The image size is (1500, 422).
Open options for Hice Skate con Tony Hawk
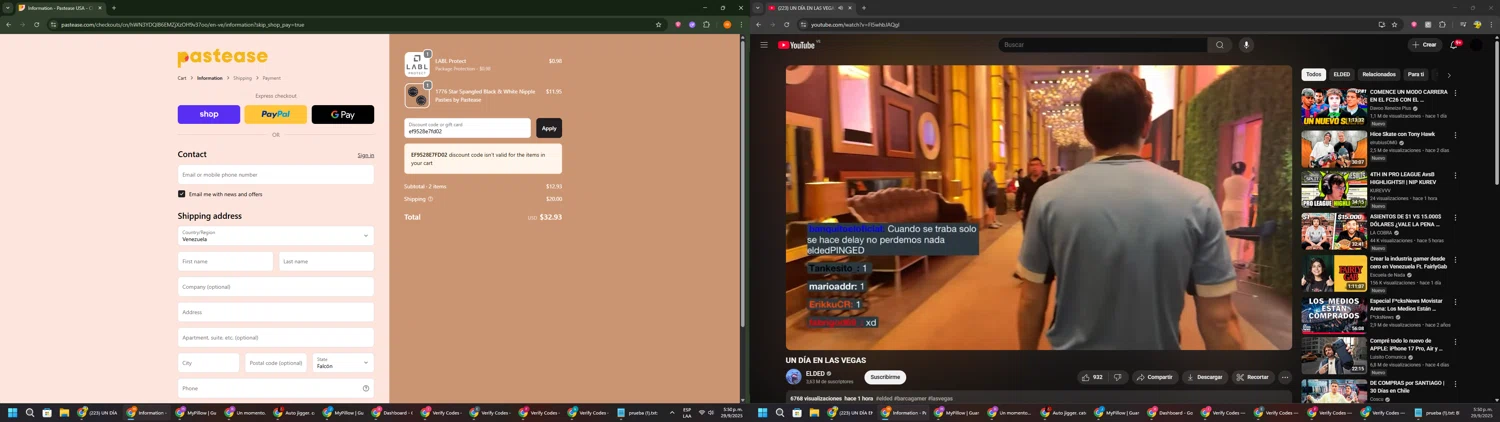tap(1455, 135)
